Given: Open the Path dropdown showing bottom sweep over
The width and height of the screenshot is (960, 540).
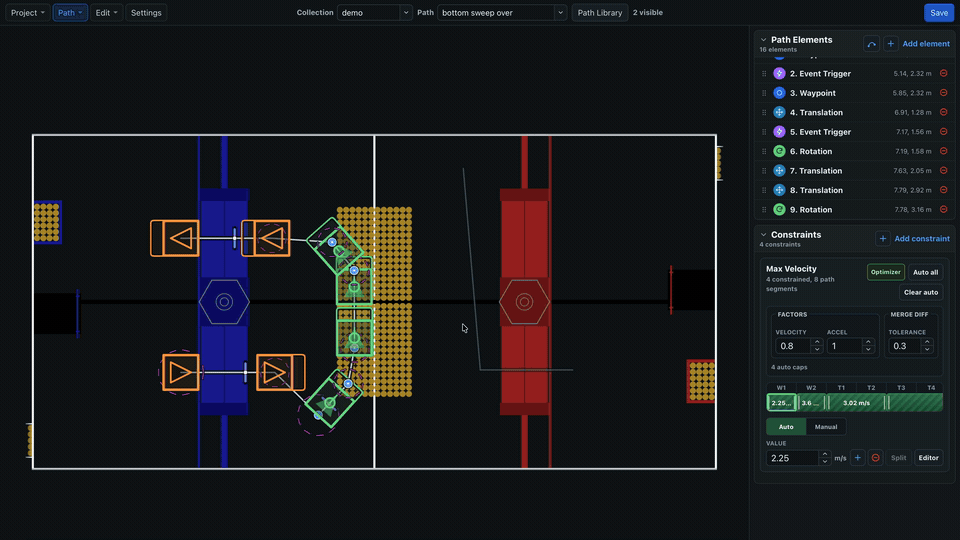Looking at the screenshot, I should 501,12.
